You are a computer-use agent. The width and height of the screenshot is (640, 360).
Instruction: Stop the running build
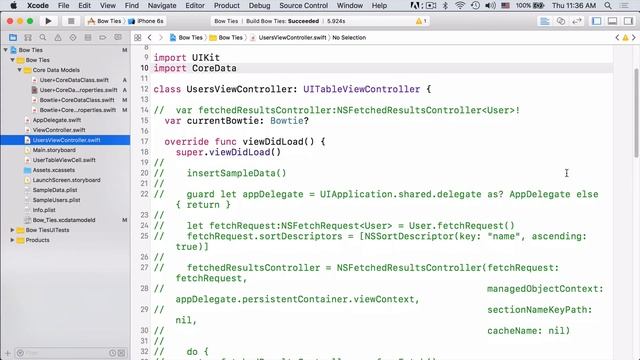pyautogui.click(x=71, y=21)
